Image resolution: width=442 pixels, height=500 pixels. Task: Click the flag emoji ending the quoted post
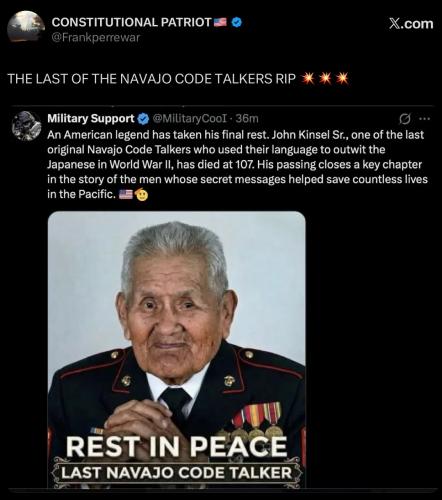tap(126, 194)
